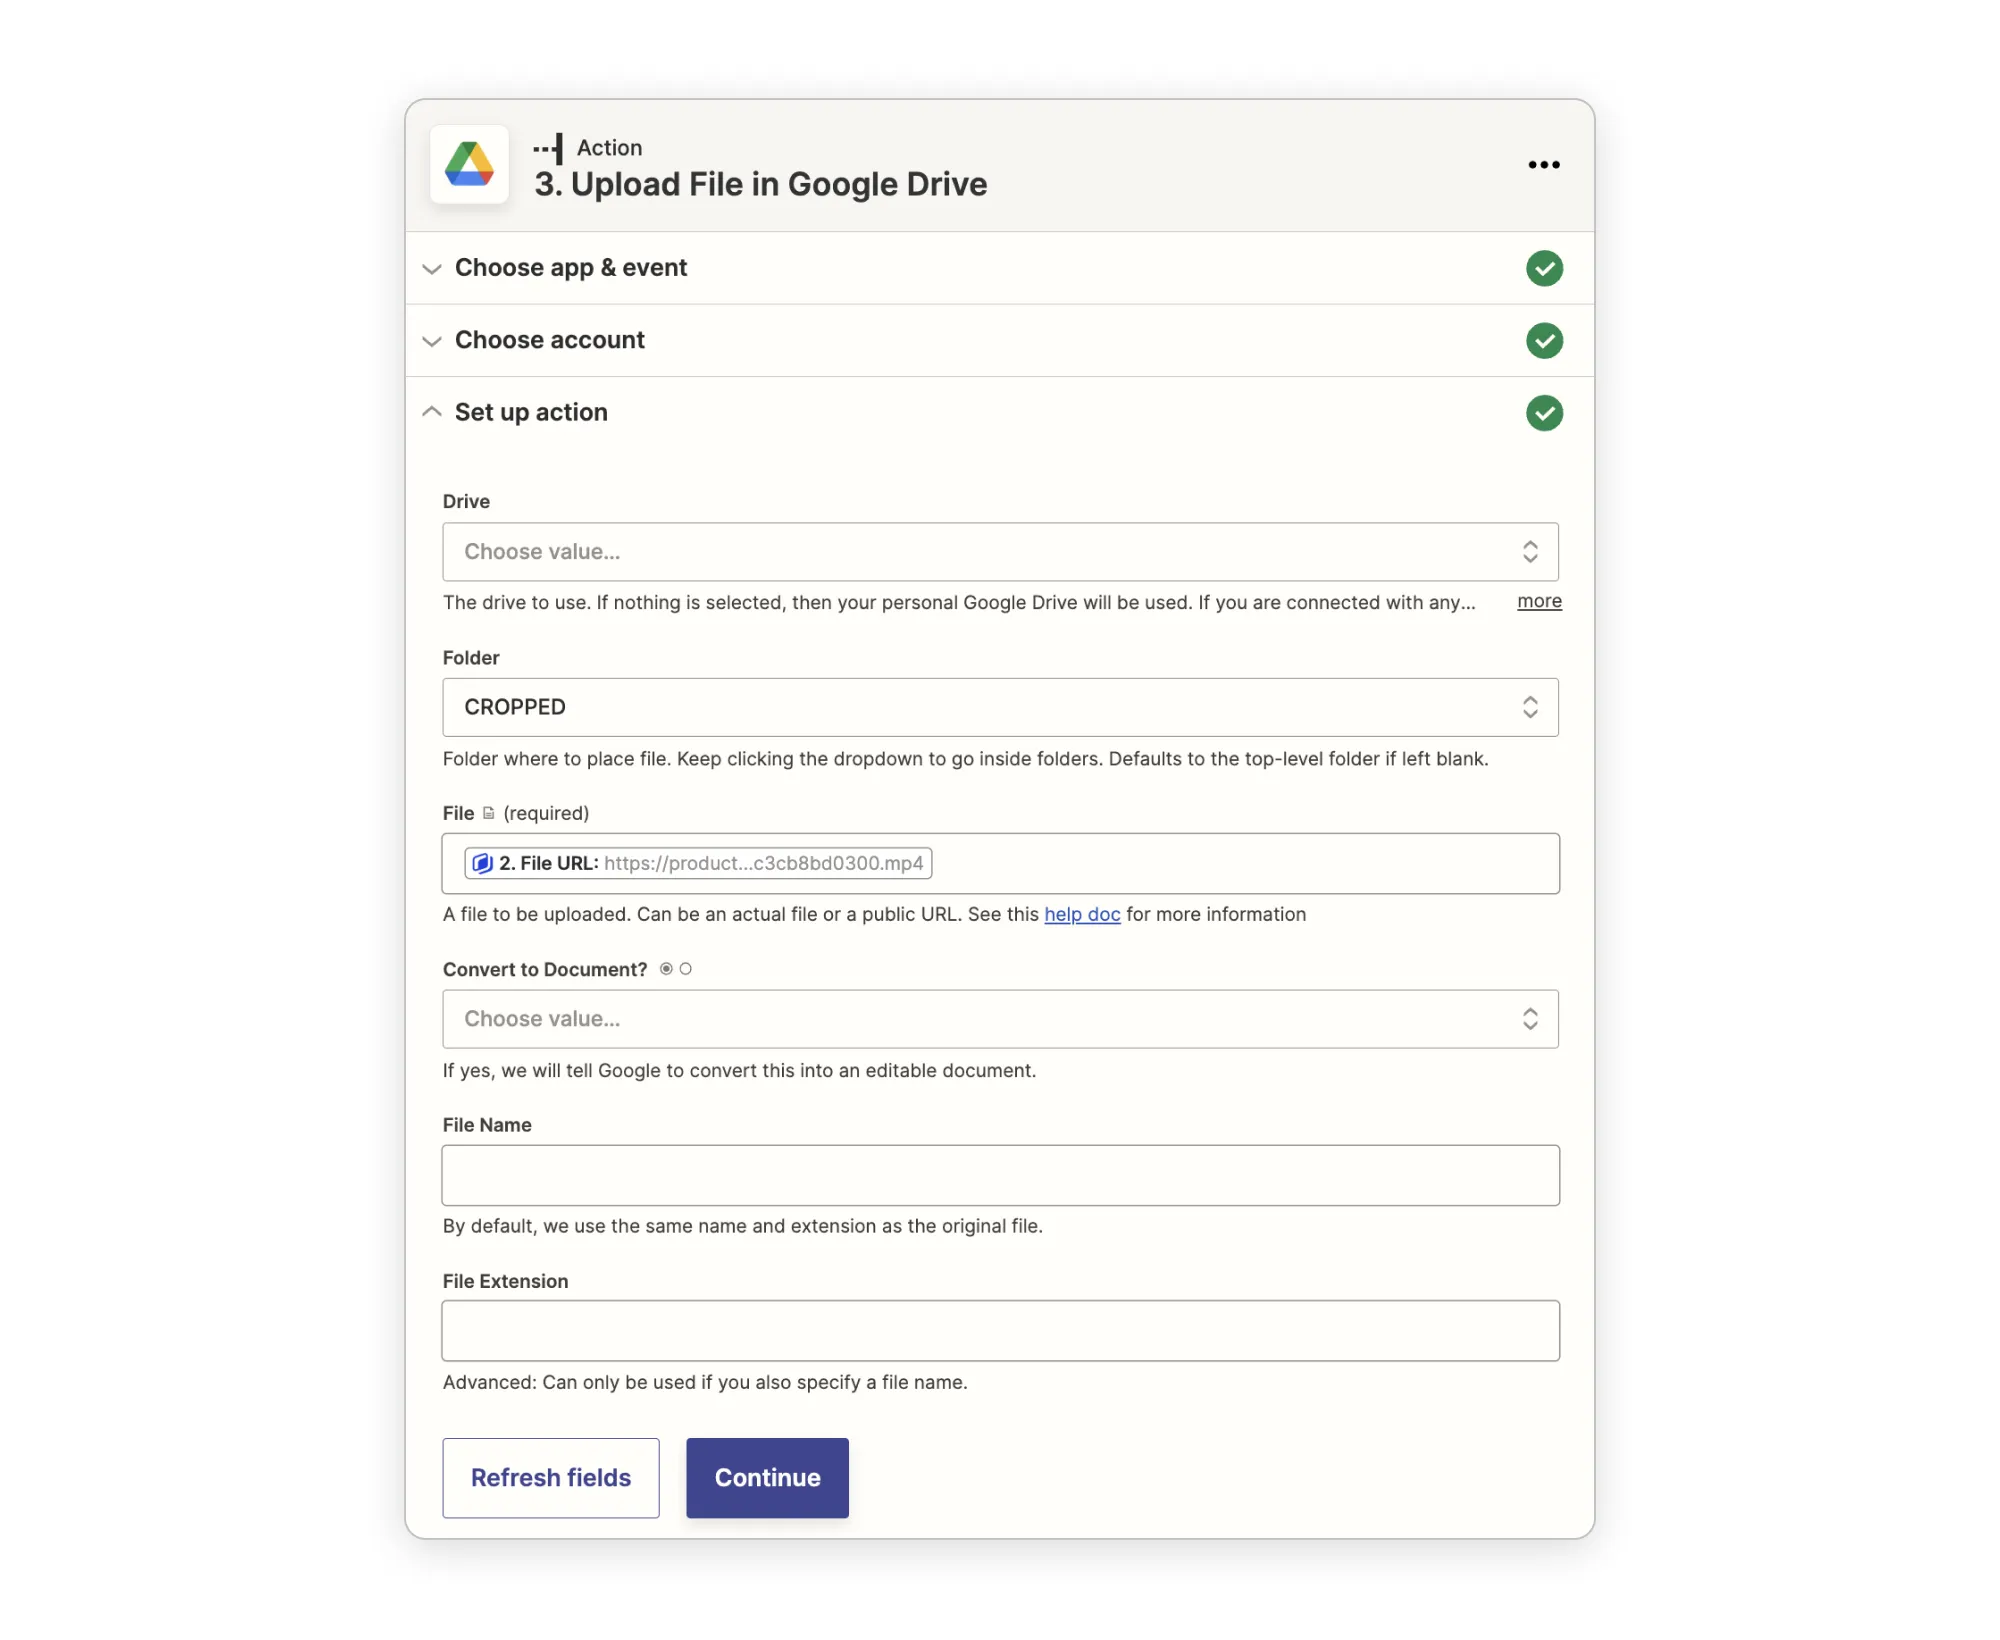Open the three-dot step options menu

tap(1543, 165)
